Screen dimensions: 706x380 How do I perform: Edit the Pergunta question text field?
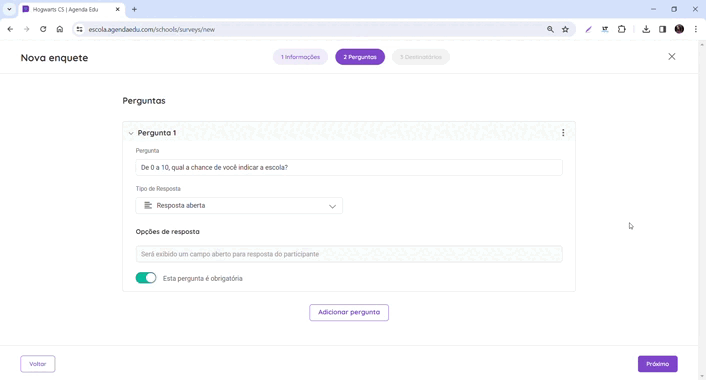[349, 167]
